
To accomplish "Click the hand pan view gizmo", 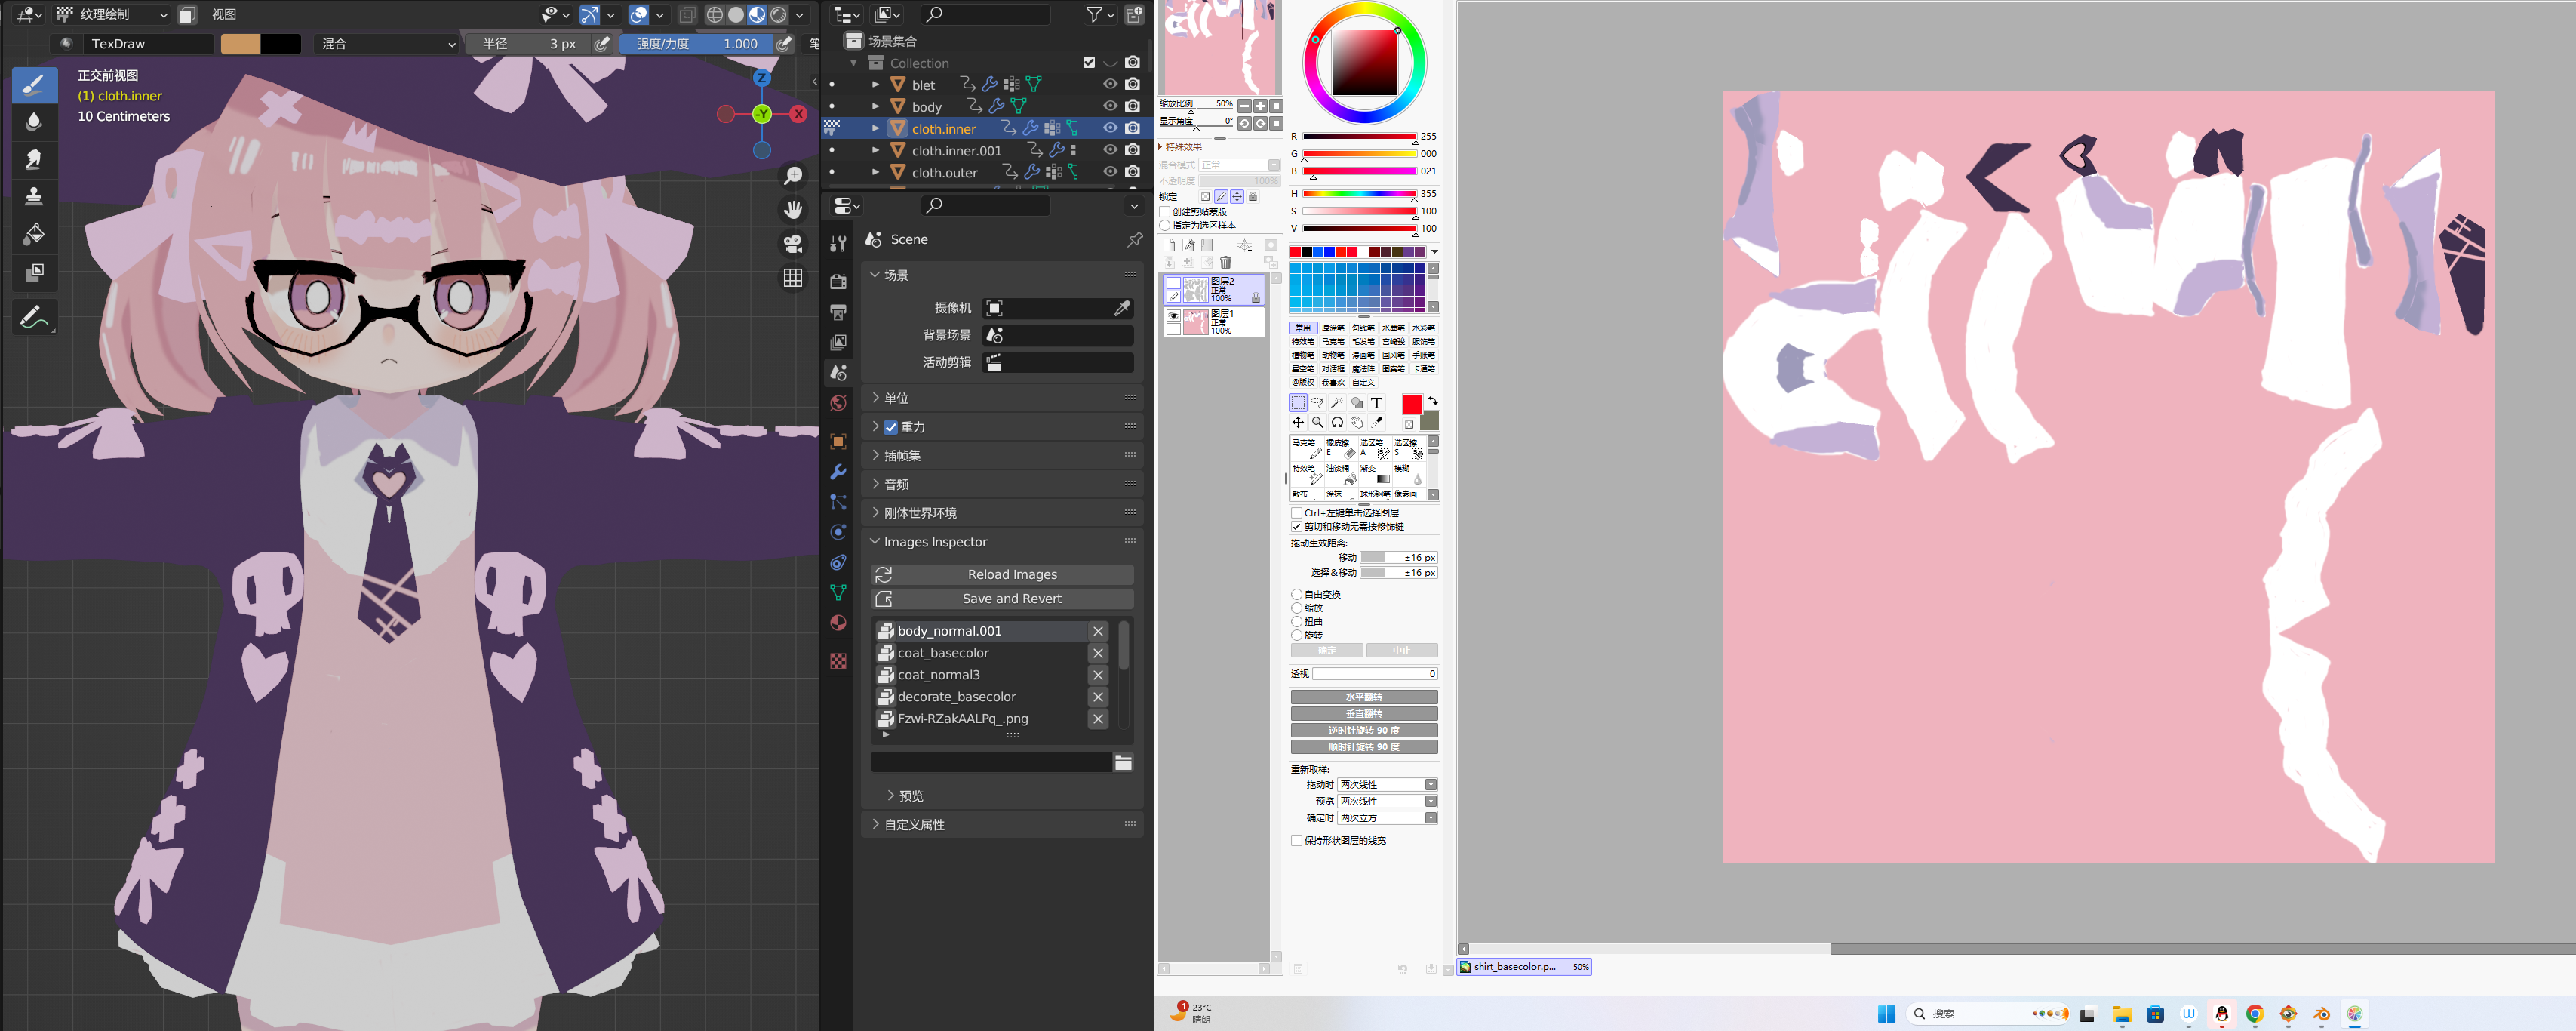I will pyautogui.click(x=793, y=210).
